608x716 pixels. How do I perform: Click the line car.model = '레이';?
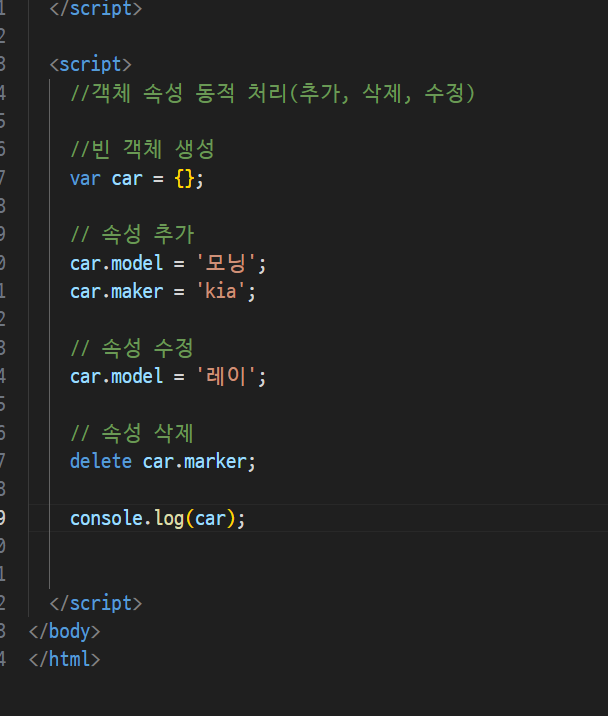click(168, 377)
